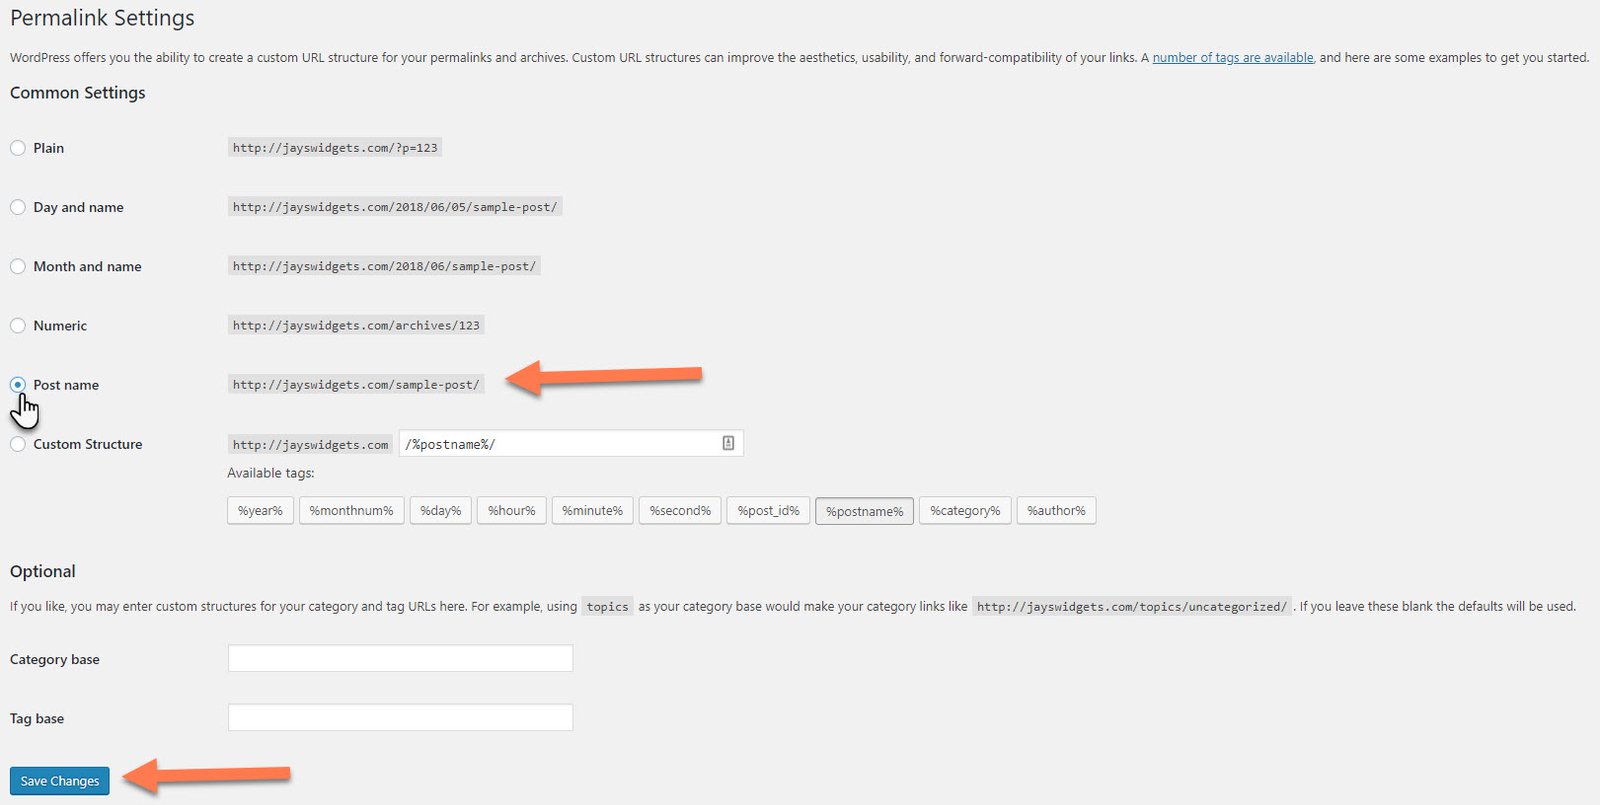The height and width of the screenshot is (805, 1600).
Task: Open the 'number of tags are available' link
Action: click(x=1233, y=58)
